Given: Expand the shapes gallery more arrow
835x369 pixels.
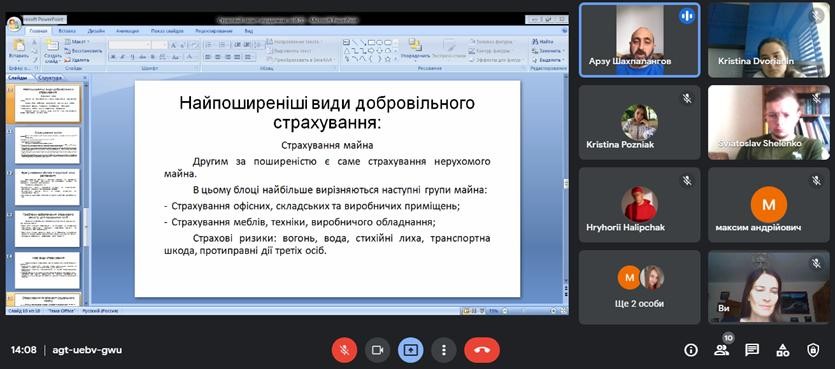Looking at the screenshot, I should pyautogui.click(x=396, y=59).
